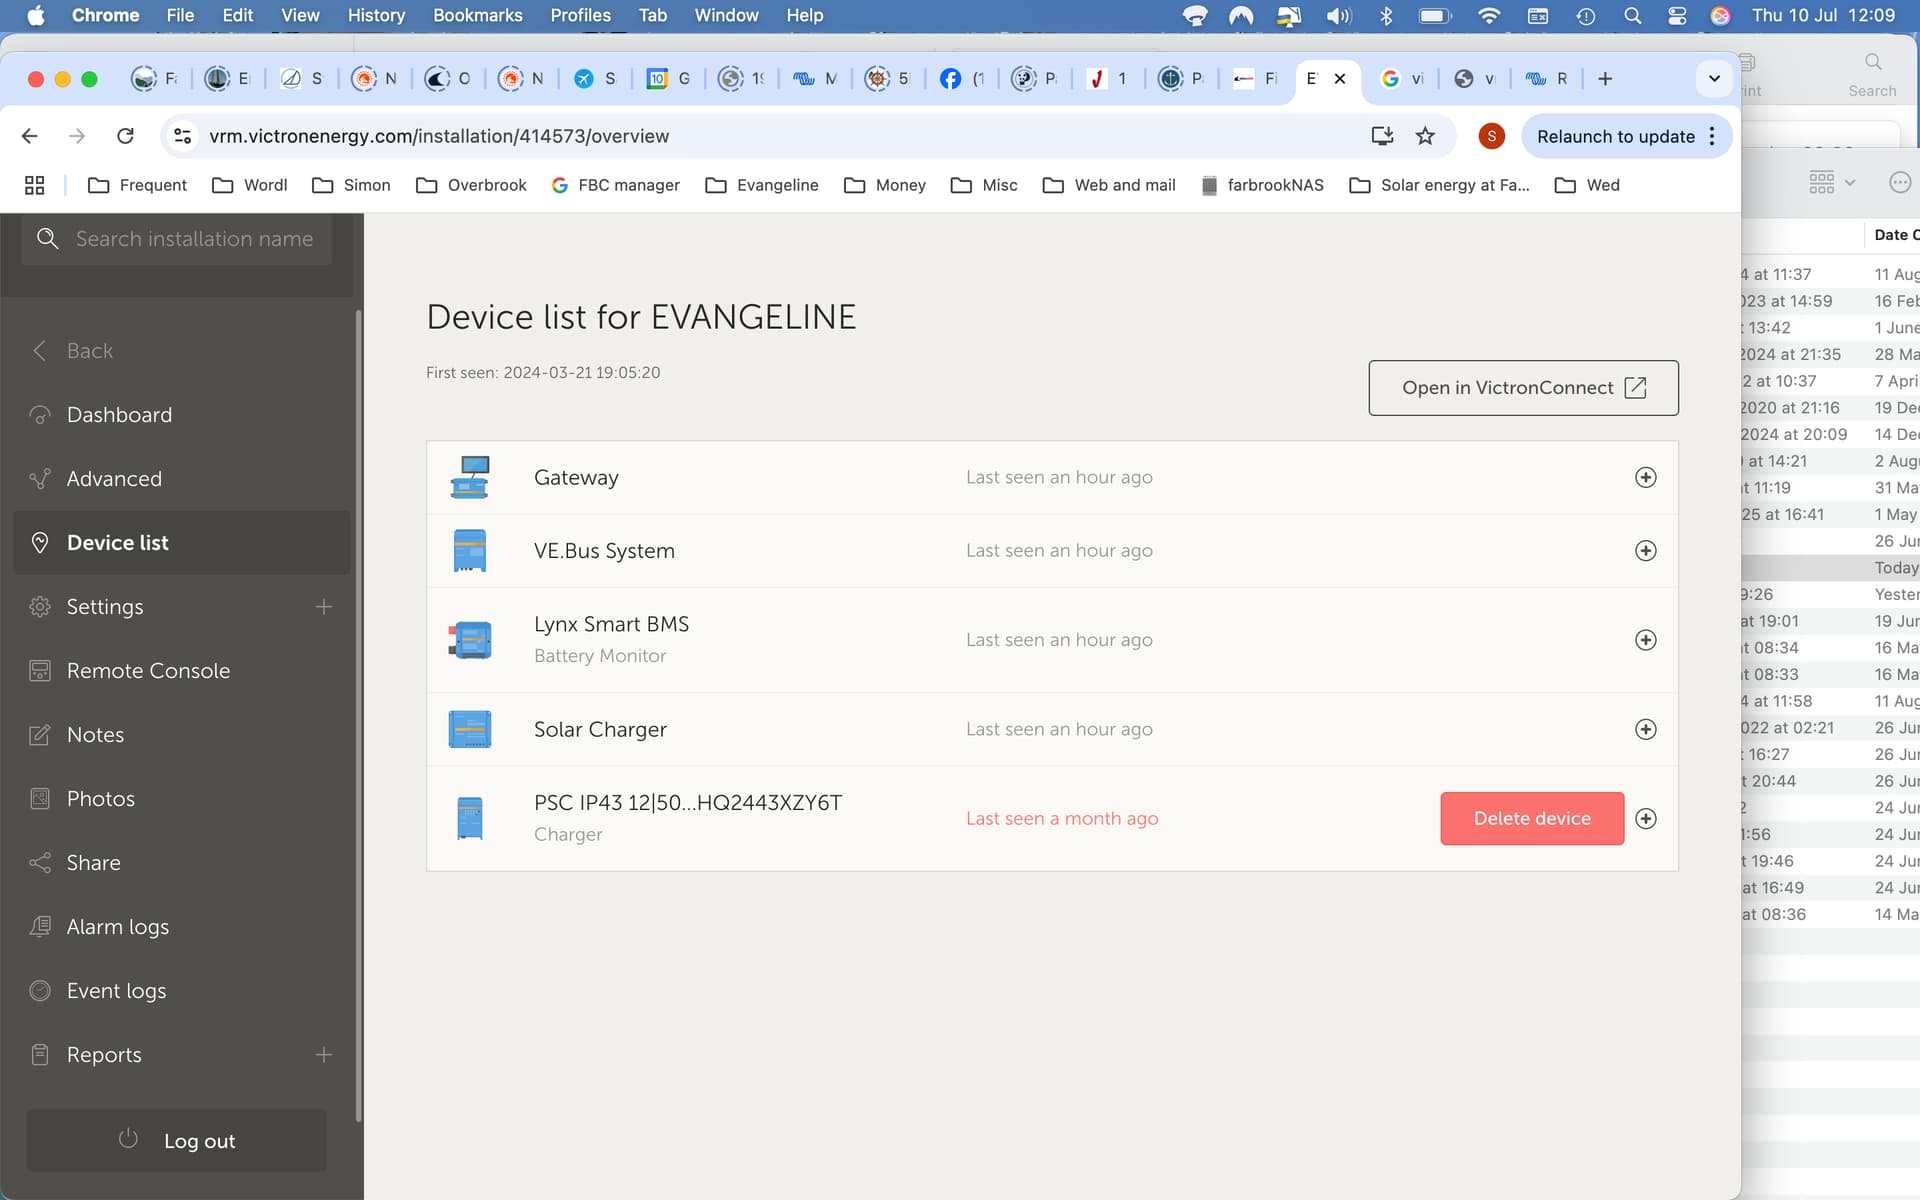Click the browser address bar URL
This screenshot has height=1200, width=1920.
(439, 136)
